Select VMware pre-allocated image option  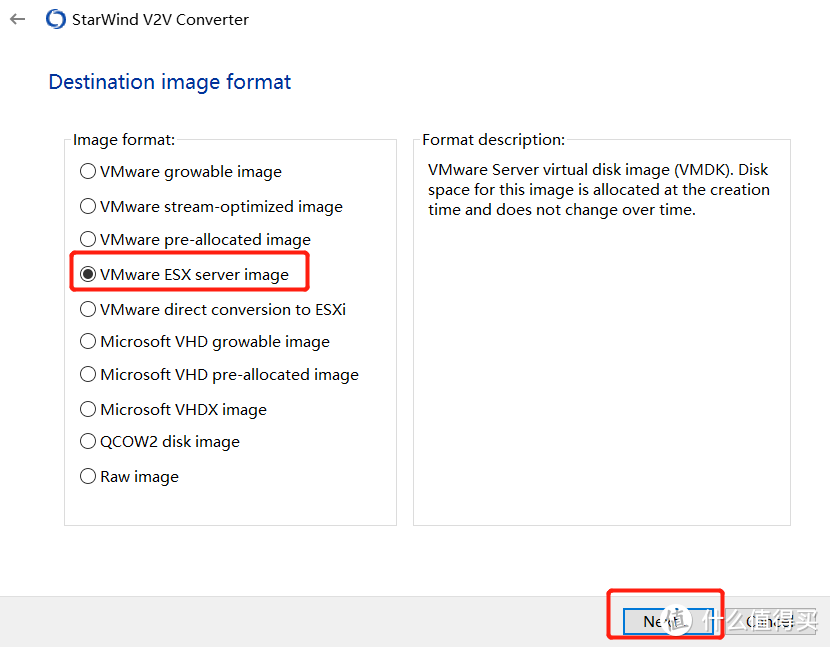coord(88,240)
